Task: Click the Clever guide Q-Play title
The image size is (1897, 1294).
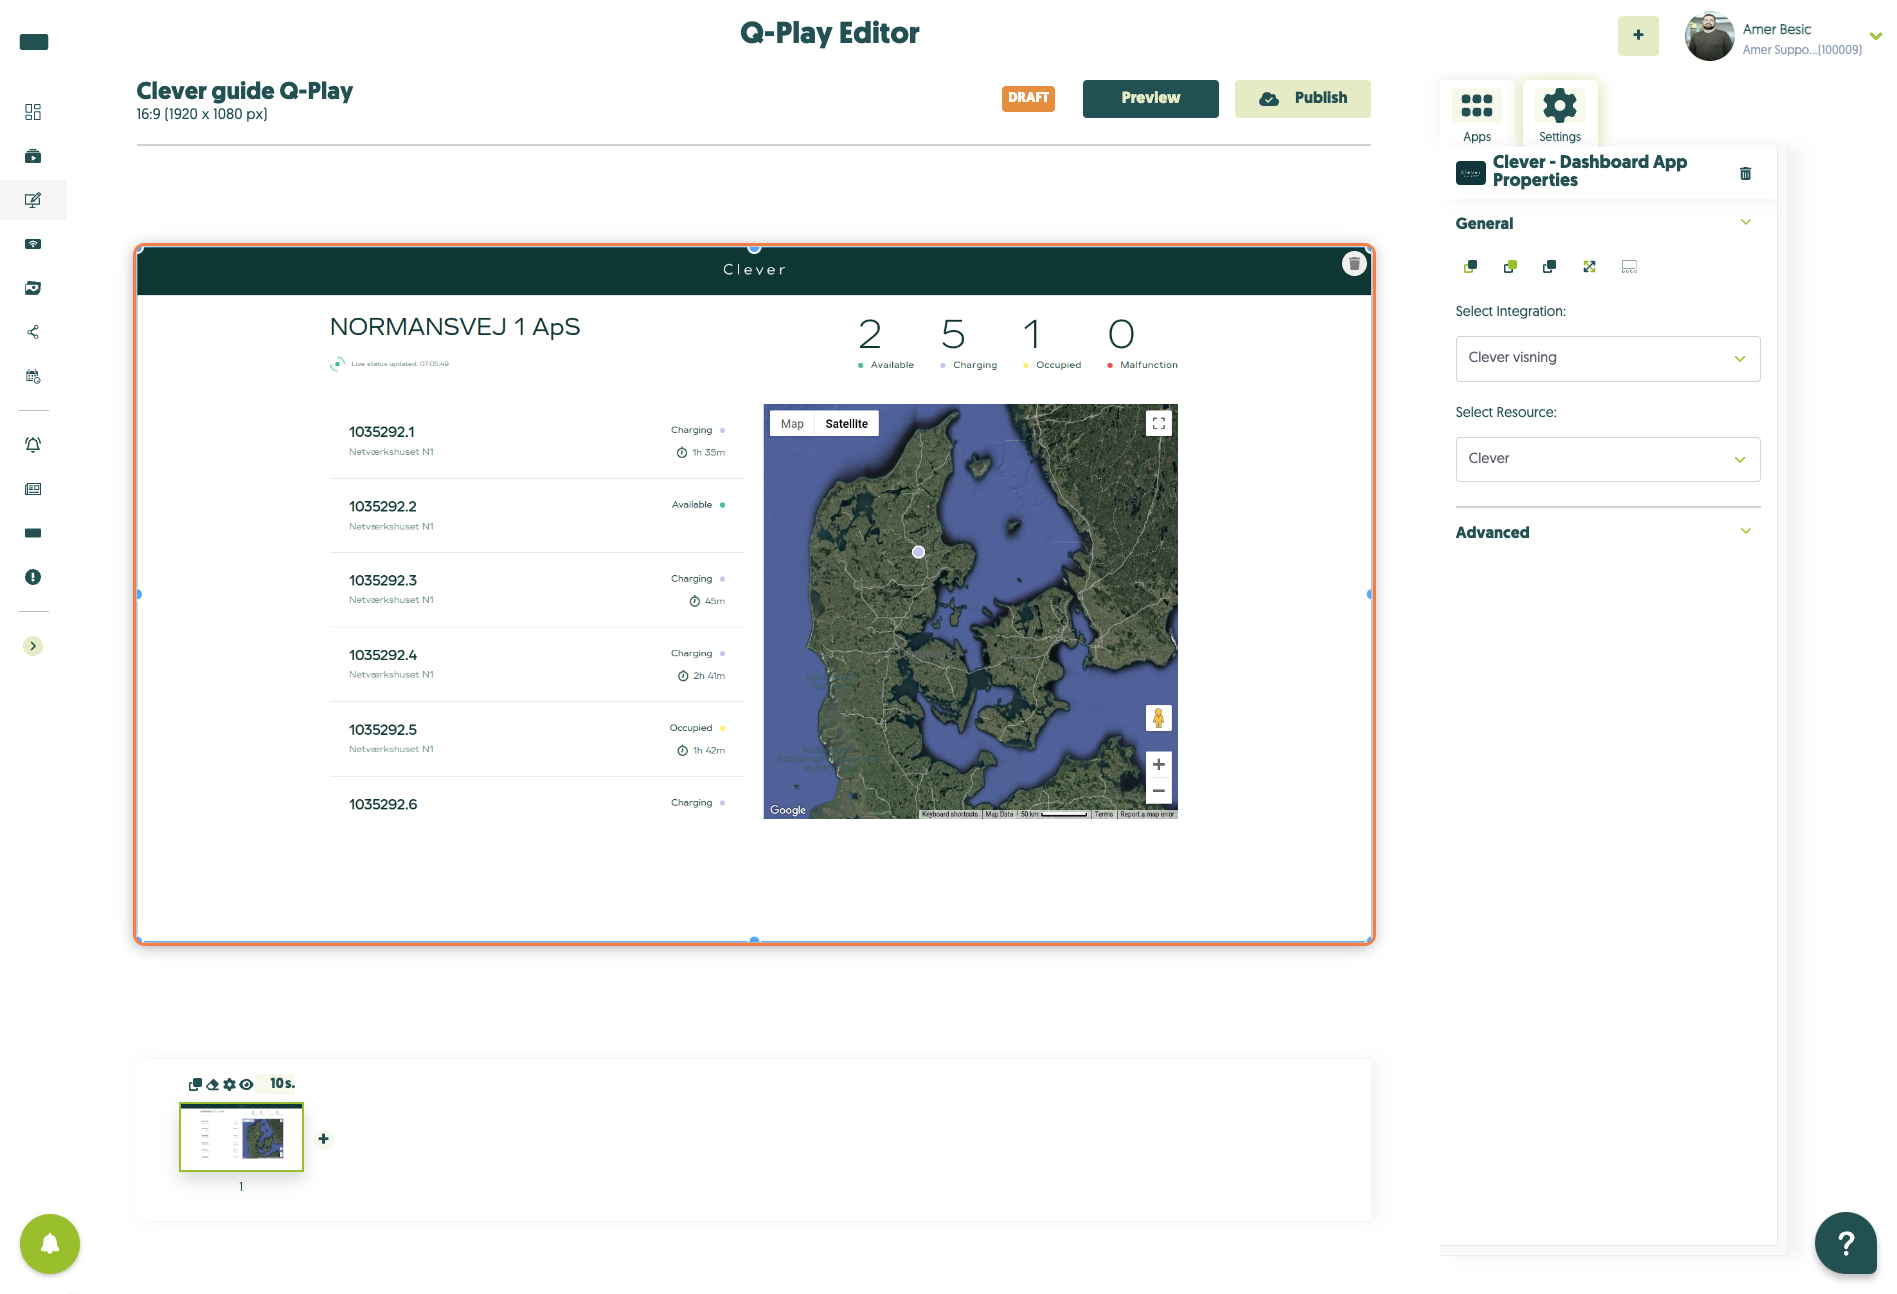Action: pyautogui.click(x=244, y=91)
